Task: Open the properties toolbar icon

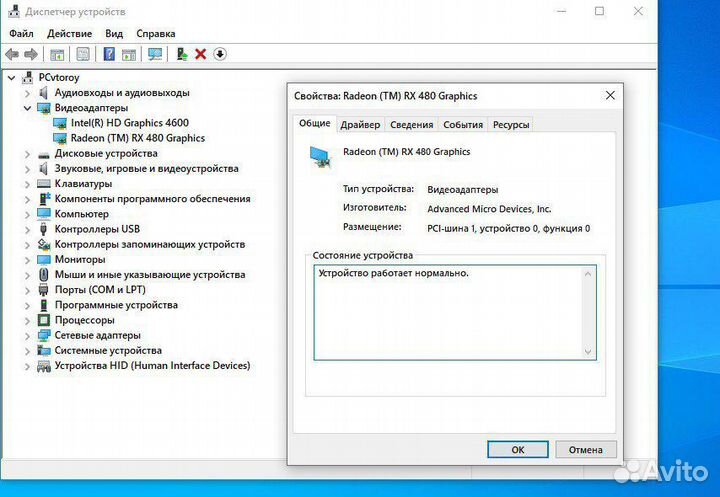Action: [x=83, y=55]
